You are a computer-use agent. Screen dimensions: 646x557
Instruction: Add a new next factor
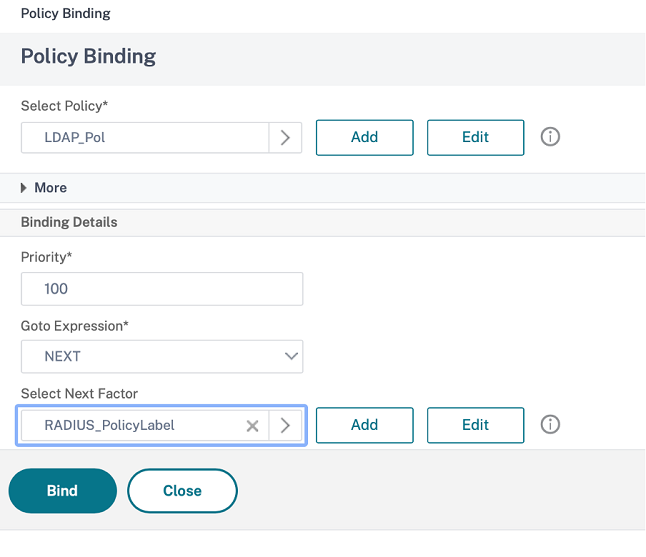[364, 425]
